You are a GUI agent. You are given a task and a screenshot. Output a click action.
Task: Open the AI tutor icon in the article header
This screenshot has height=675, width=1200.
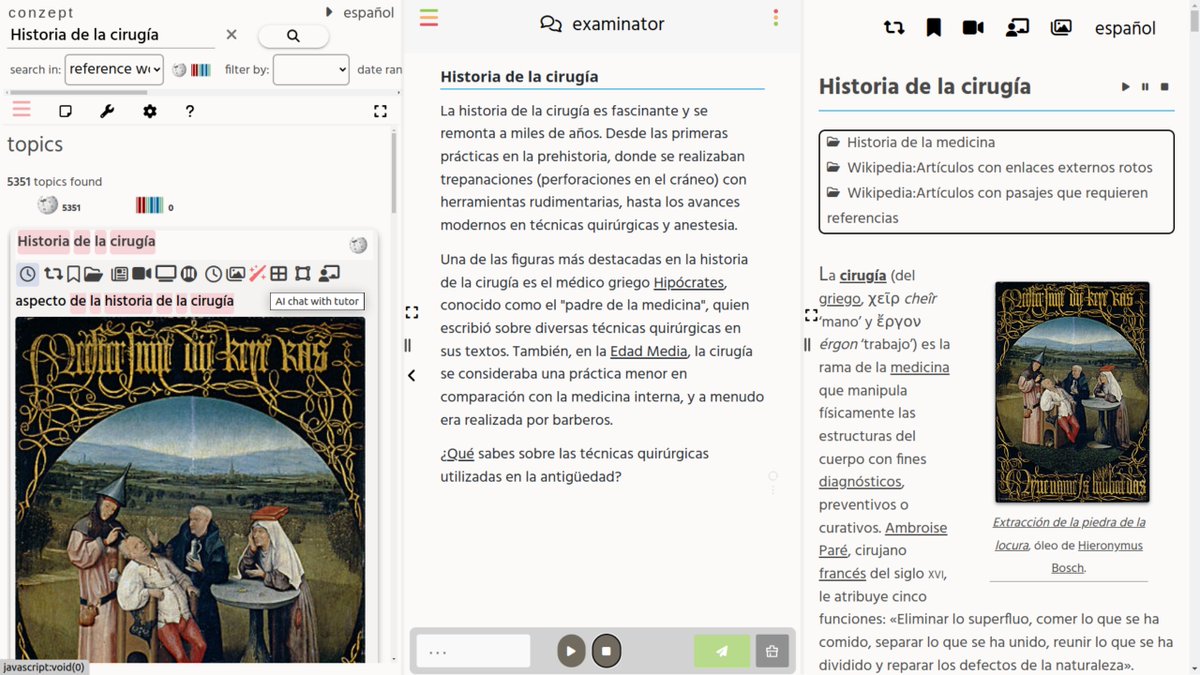point(1017,28)
